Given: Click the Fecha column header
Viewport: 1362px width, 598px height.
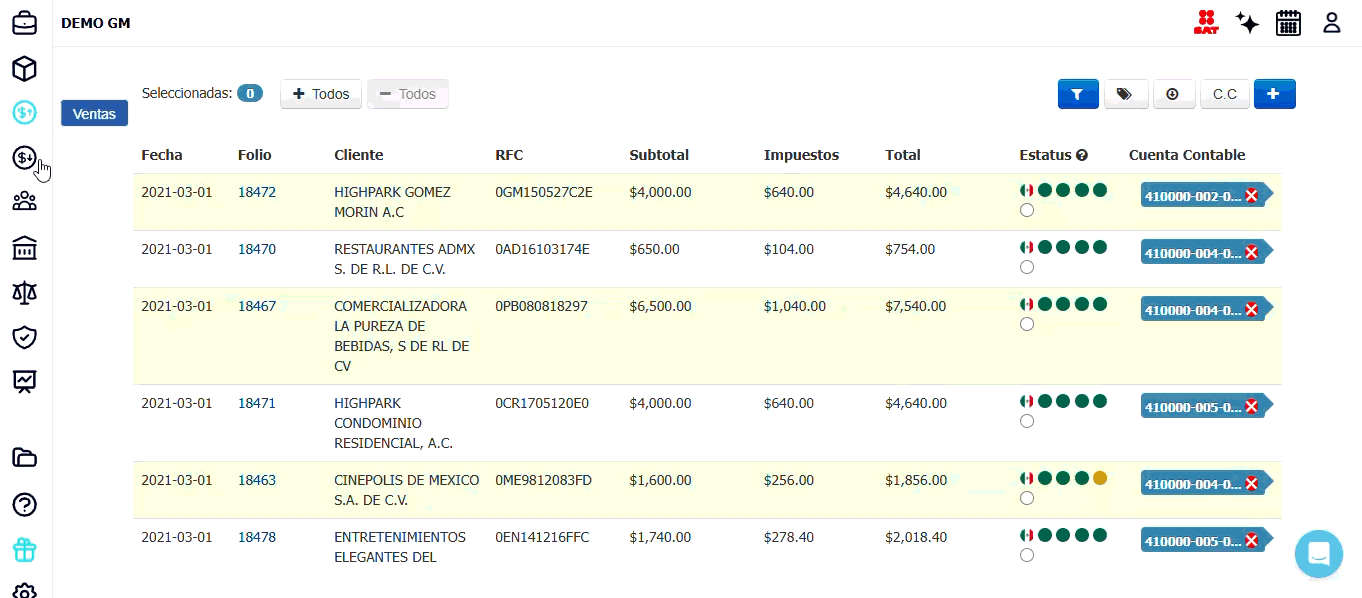Looking at the screenshot, I should point(162,155).
